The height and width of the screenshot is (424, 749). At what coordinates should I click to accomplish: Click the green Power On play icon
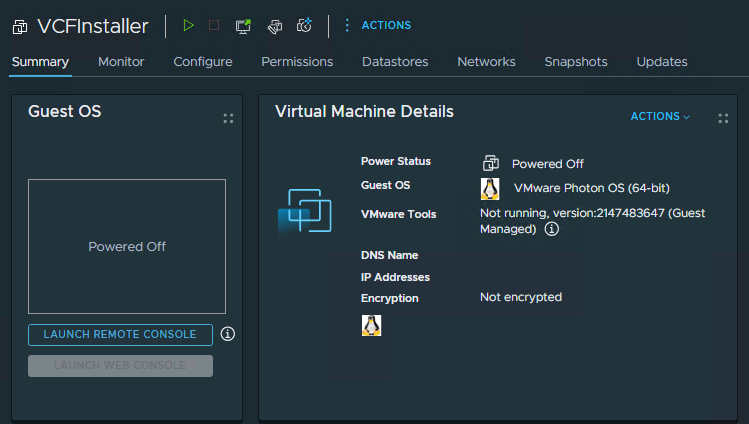(x=188, y=26)
